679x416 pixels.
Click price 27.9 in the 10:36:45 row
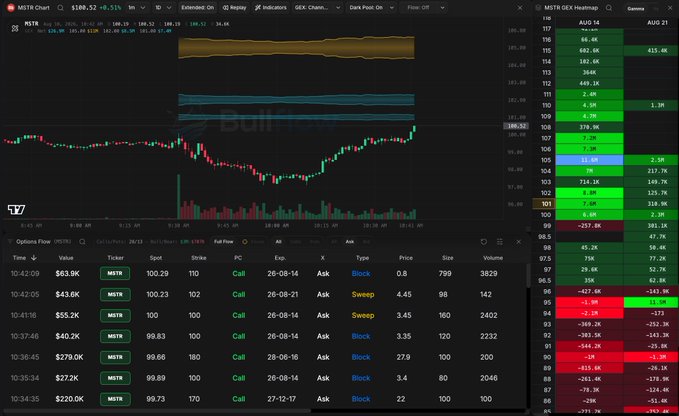(x=403, y=357)
